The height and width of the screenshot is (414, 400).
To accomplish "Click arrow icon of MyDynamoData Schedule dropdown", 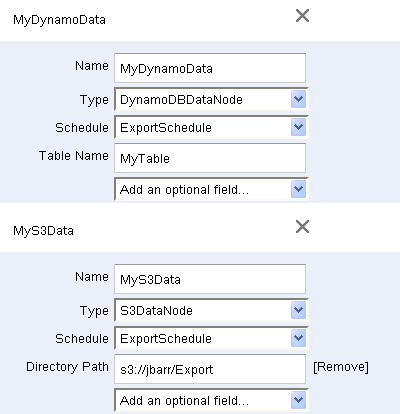I will (x=298, y=127).
